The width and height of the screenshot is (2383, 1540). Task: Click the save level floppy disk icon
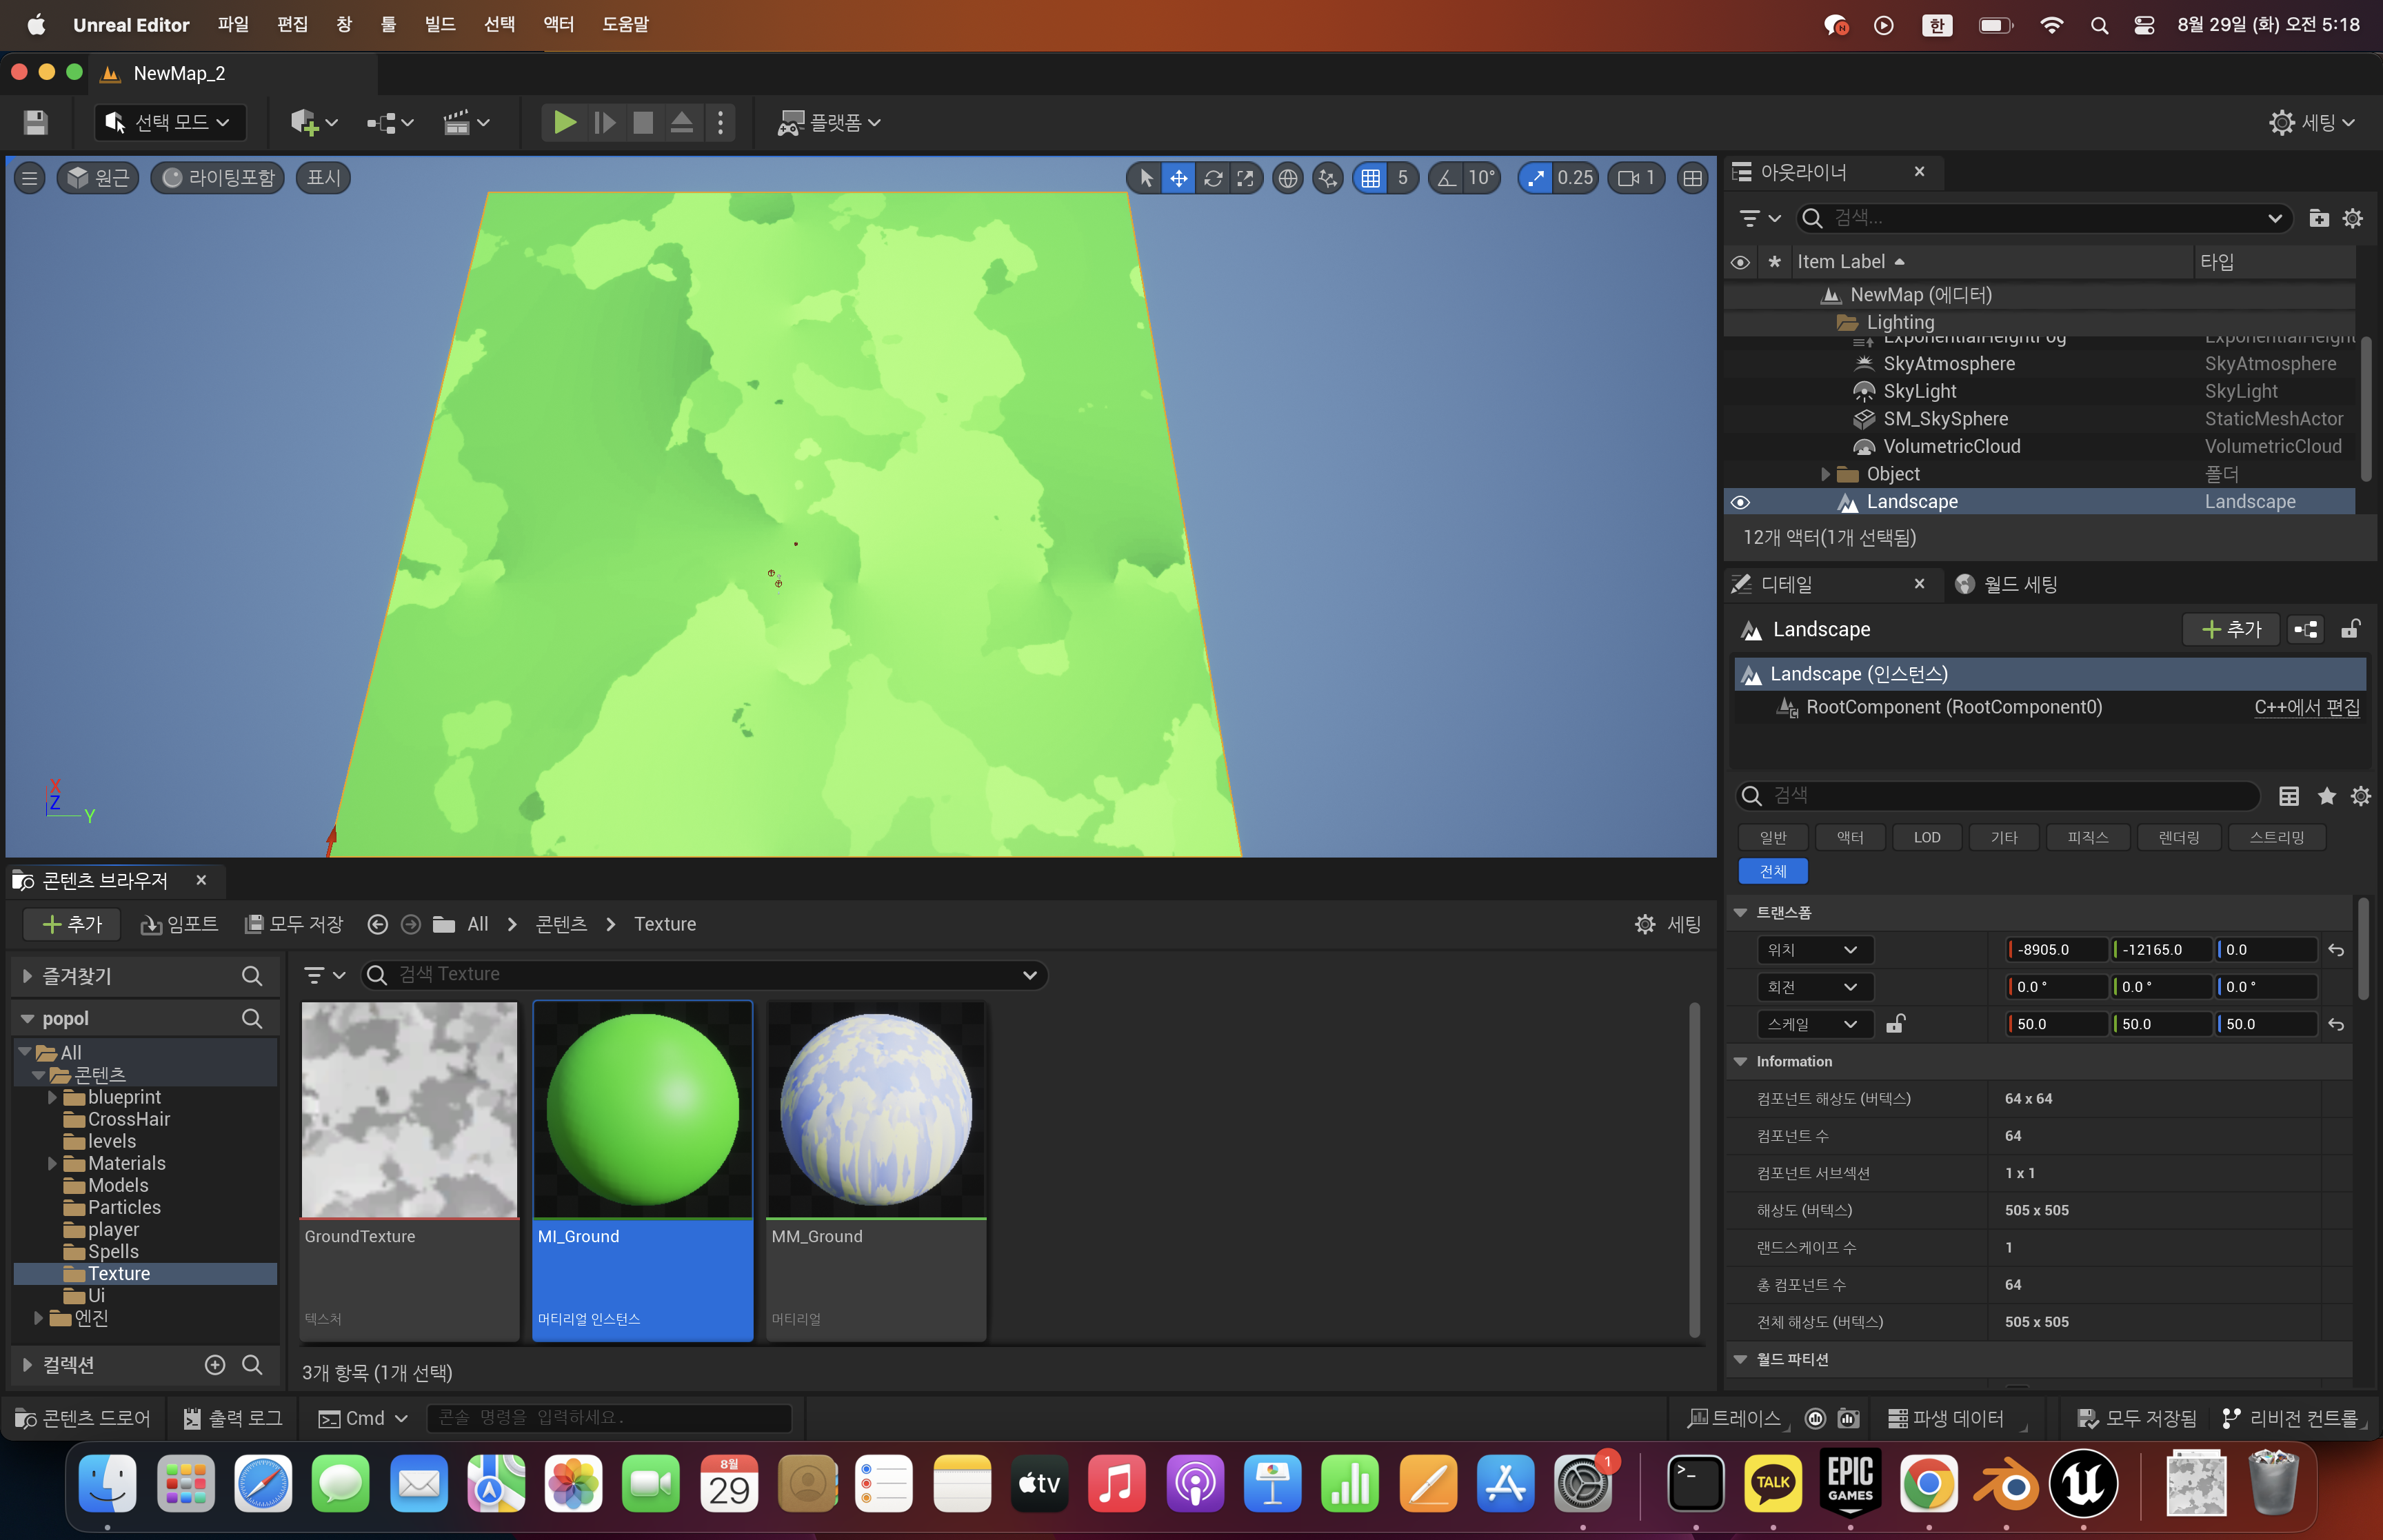[x=35, y=122]
